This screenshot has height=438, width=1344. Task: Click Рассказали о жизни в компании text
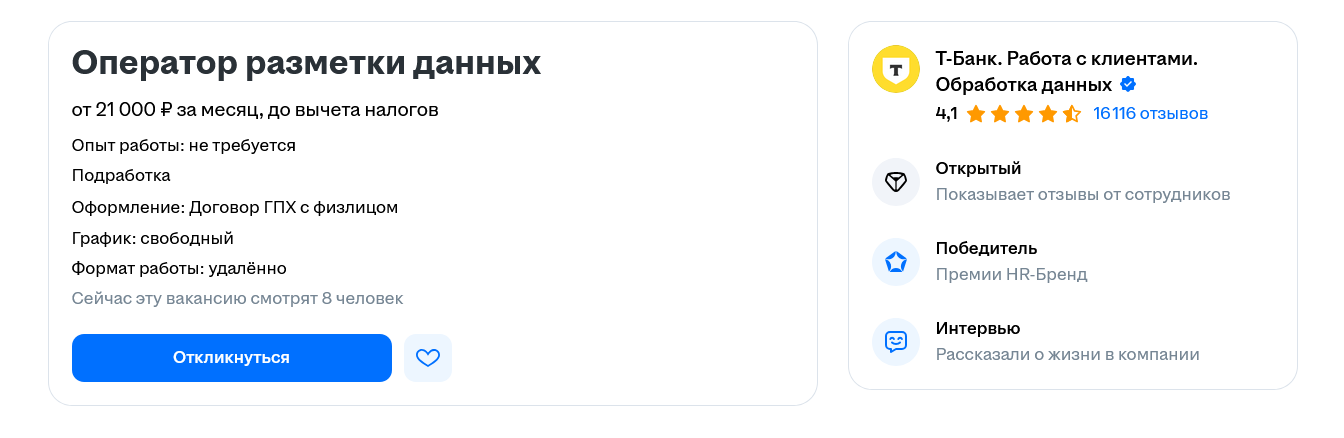[1067, 354]
